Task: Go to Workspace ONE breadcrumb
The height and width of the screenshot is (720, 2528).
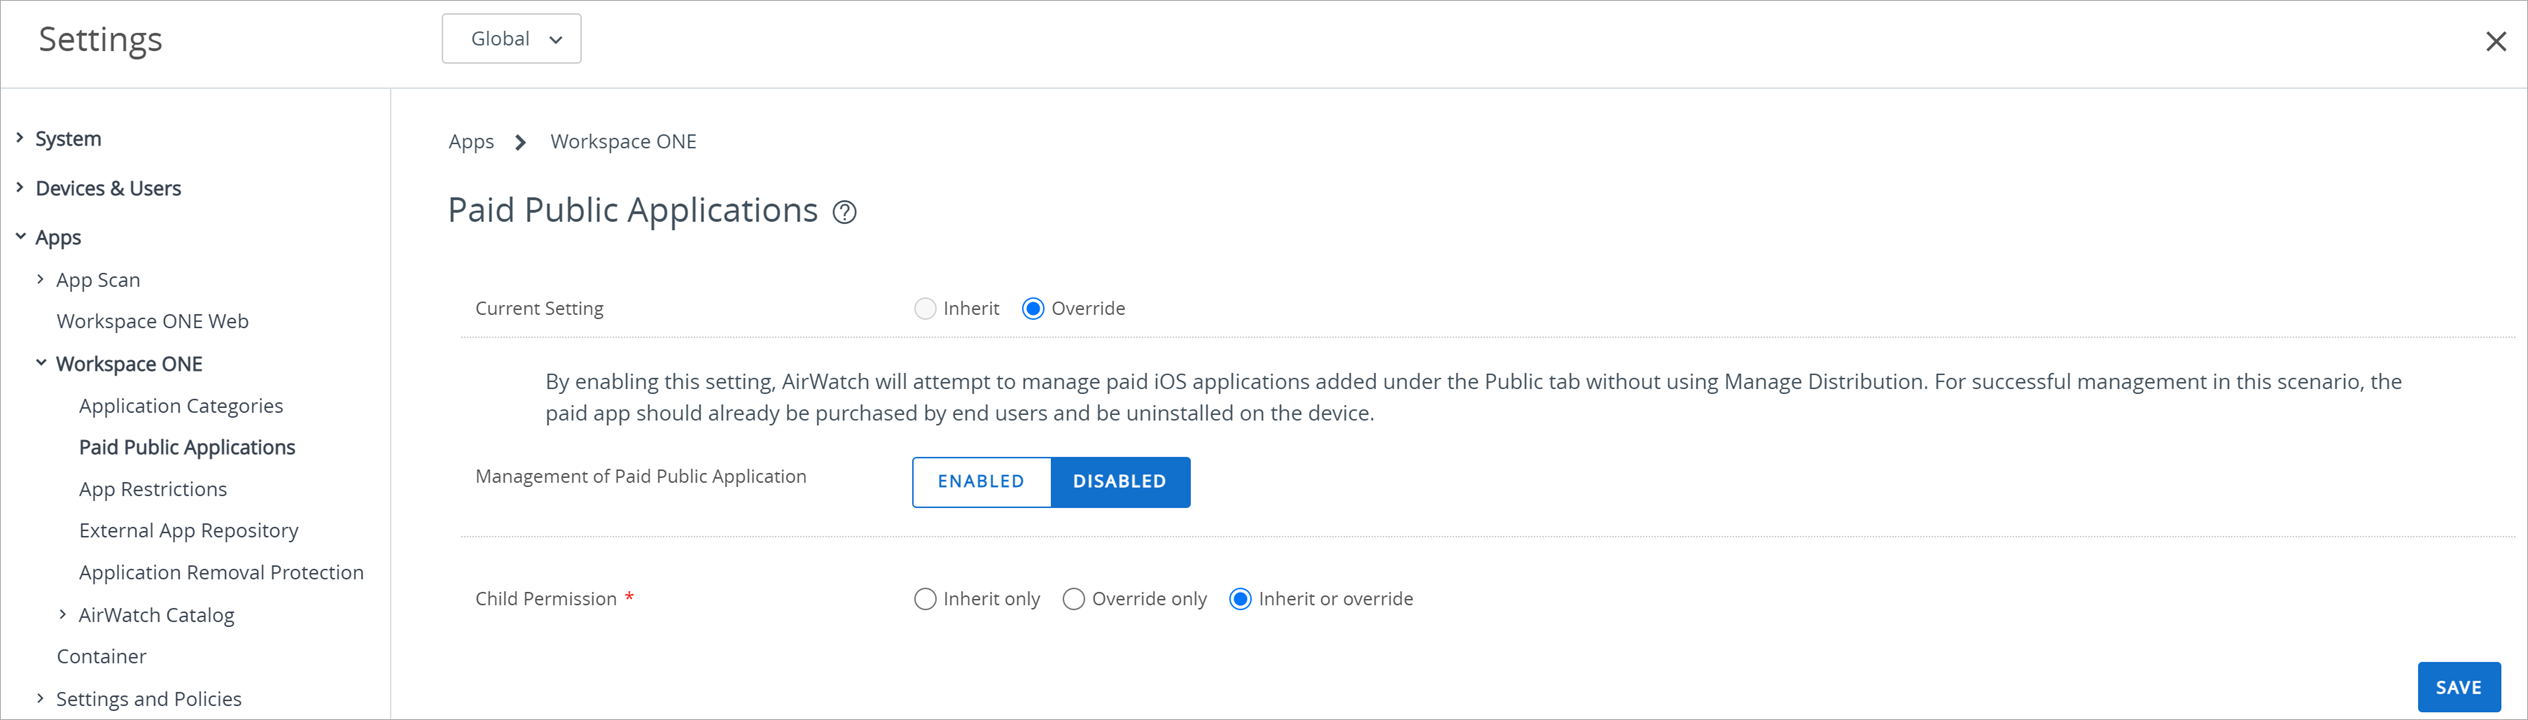Action: coord(623,142)
